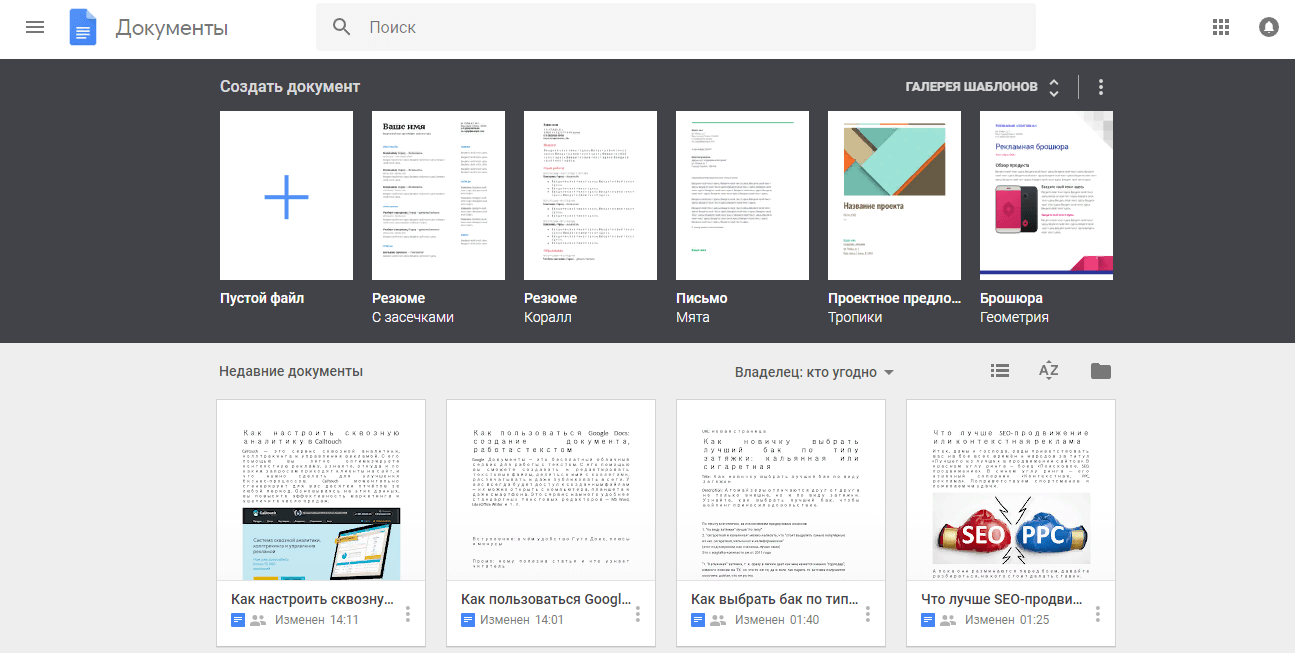The height and width of the screenshot is (653, 1295).
Task: Open overflow menu of 'Как настроить сквозну...' document
Action: [x=407, y=613]
